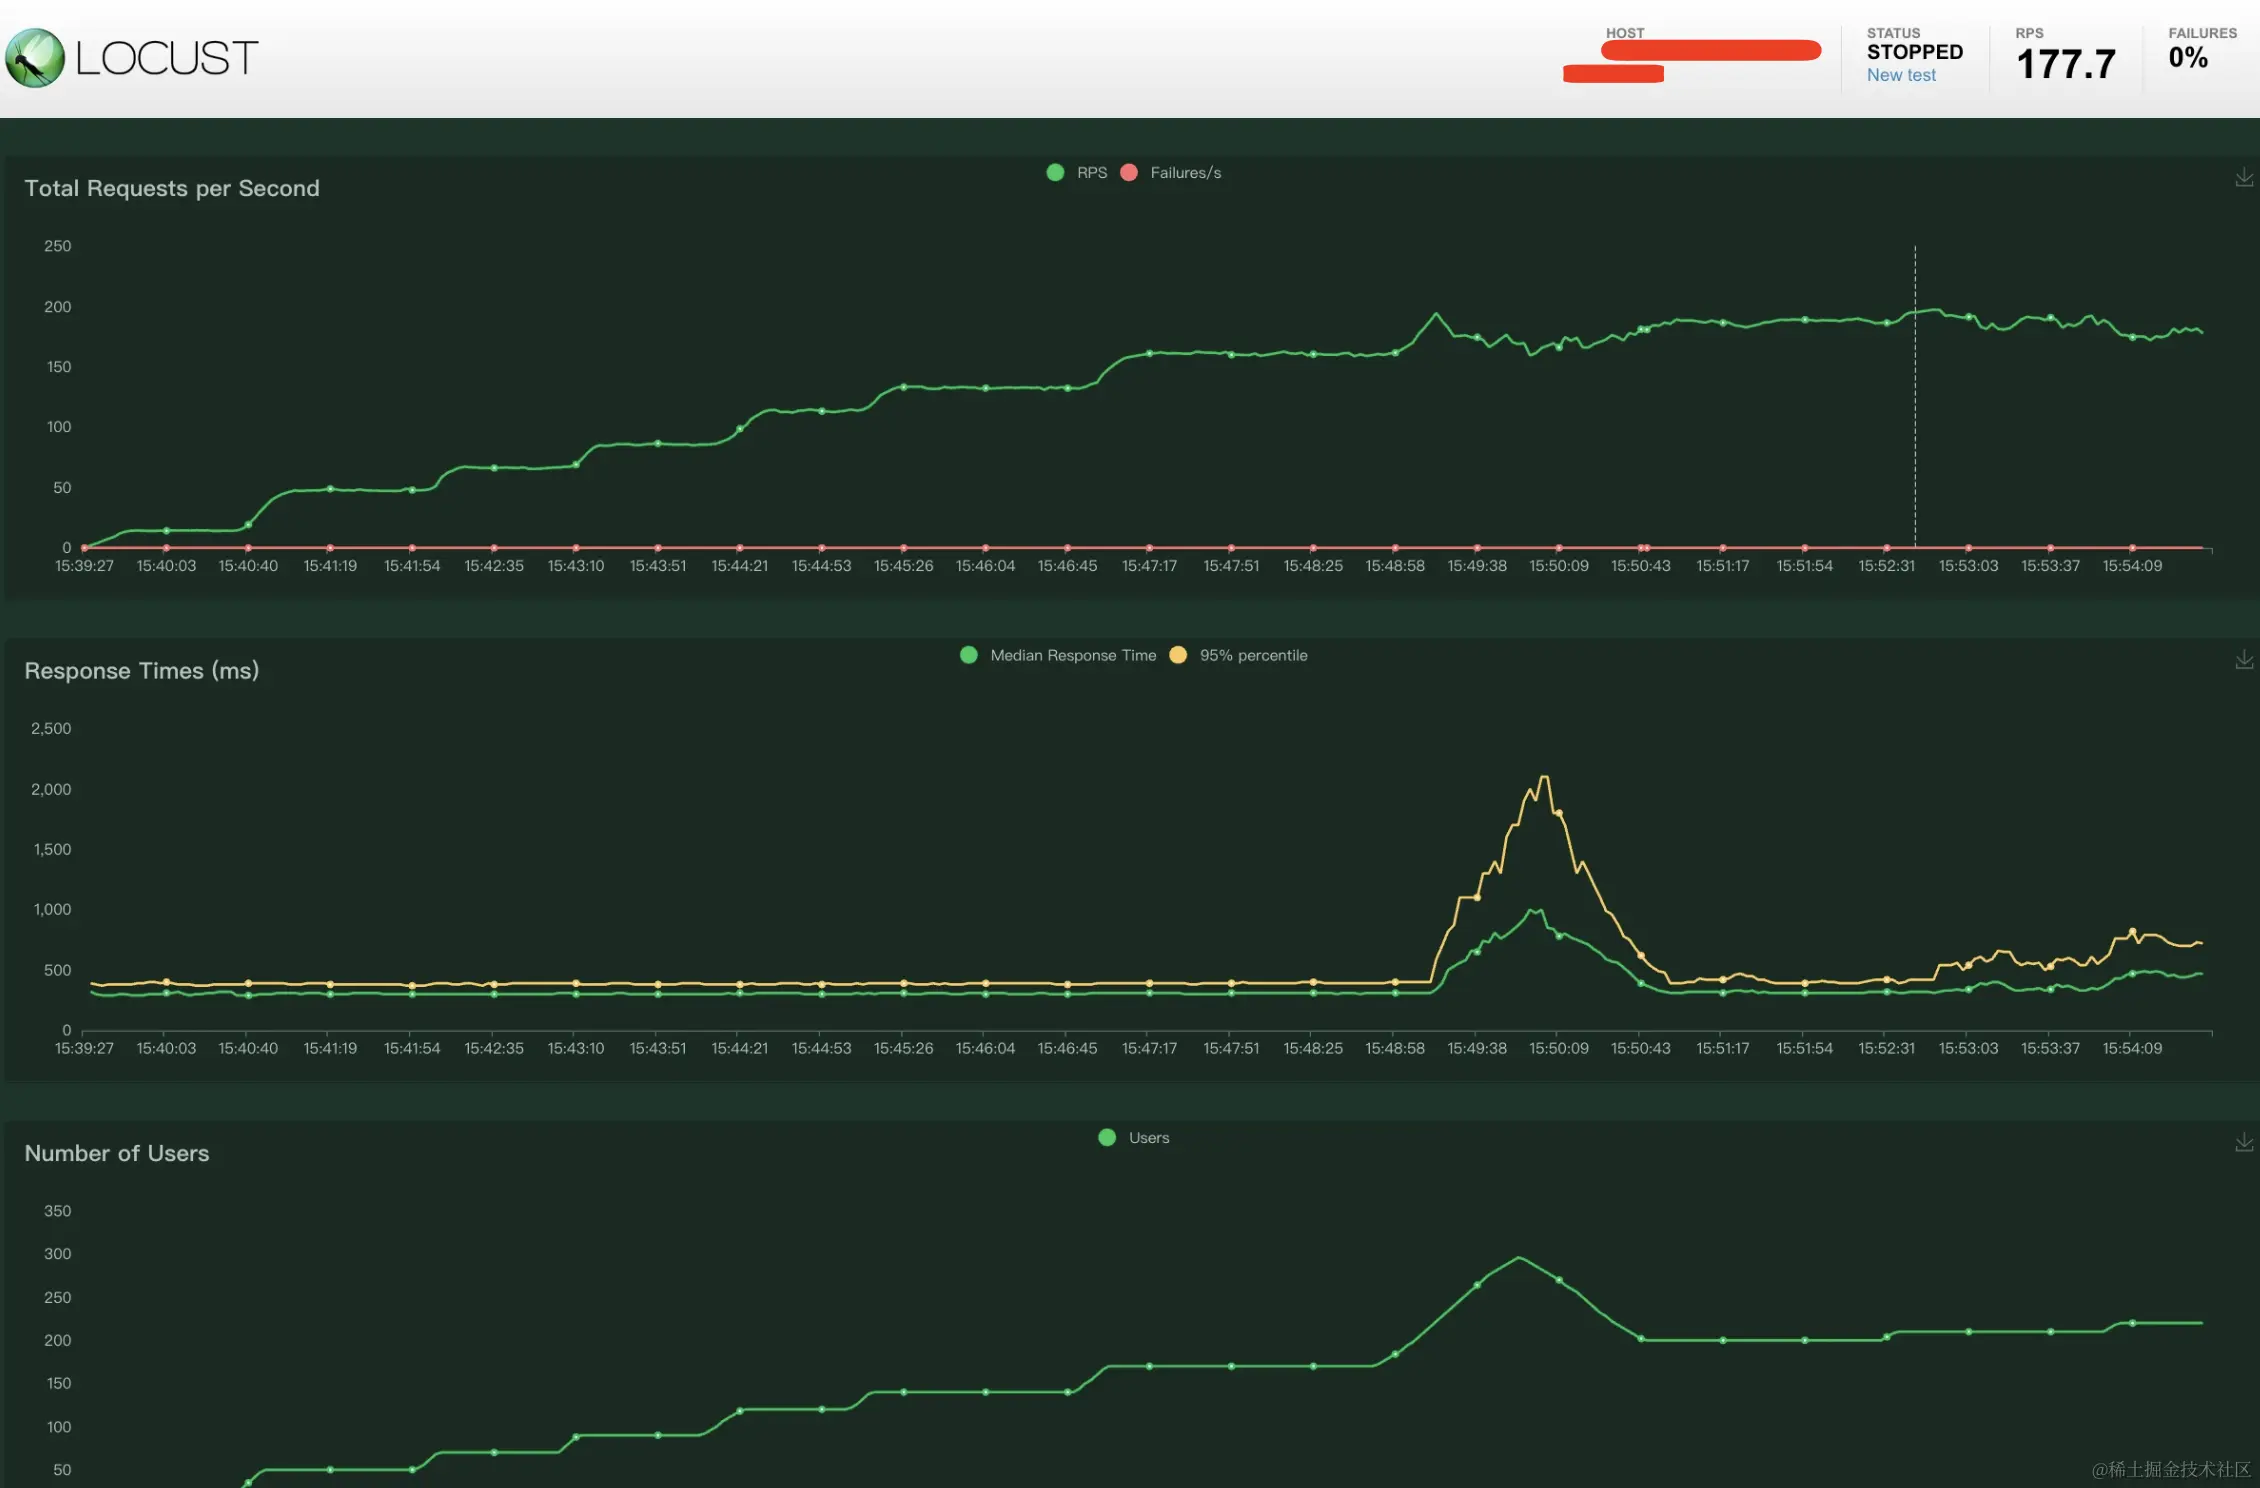Click the RPS peak point near 15:49
This screenshot has width=2260, height=1488.
(x=1436, y=314)
